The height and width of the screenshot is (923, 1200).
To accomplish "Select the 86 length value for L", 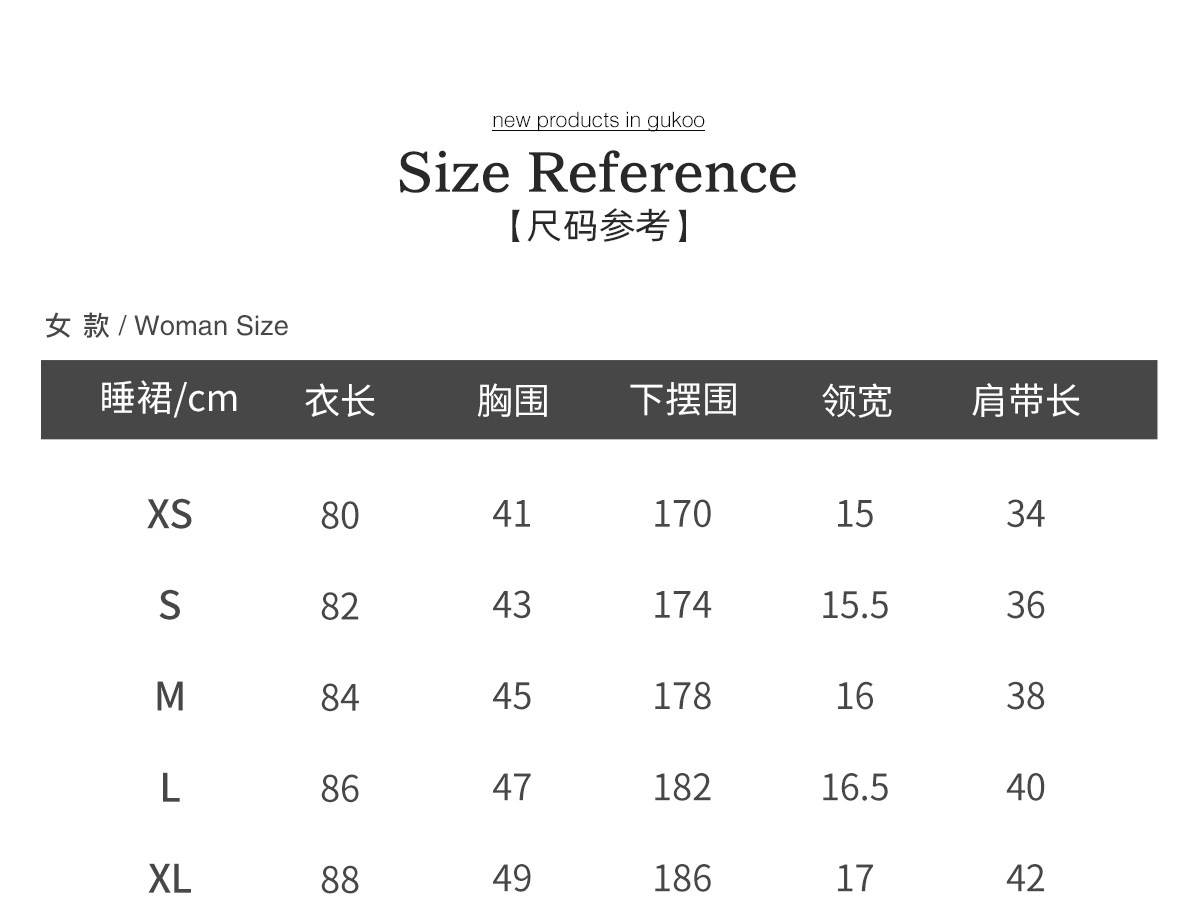I will click(x=340, y=789).
